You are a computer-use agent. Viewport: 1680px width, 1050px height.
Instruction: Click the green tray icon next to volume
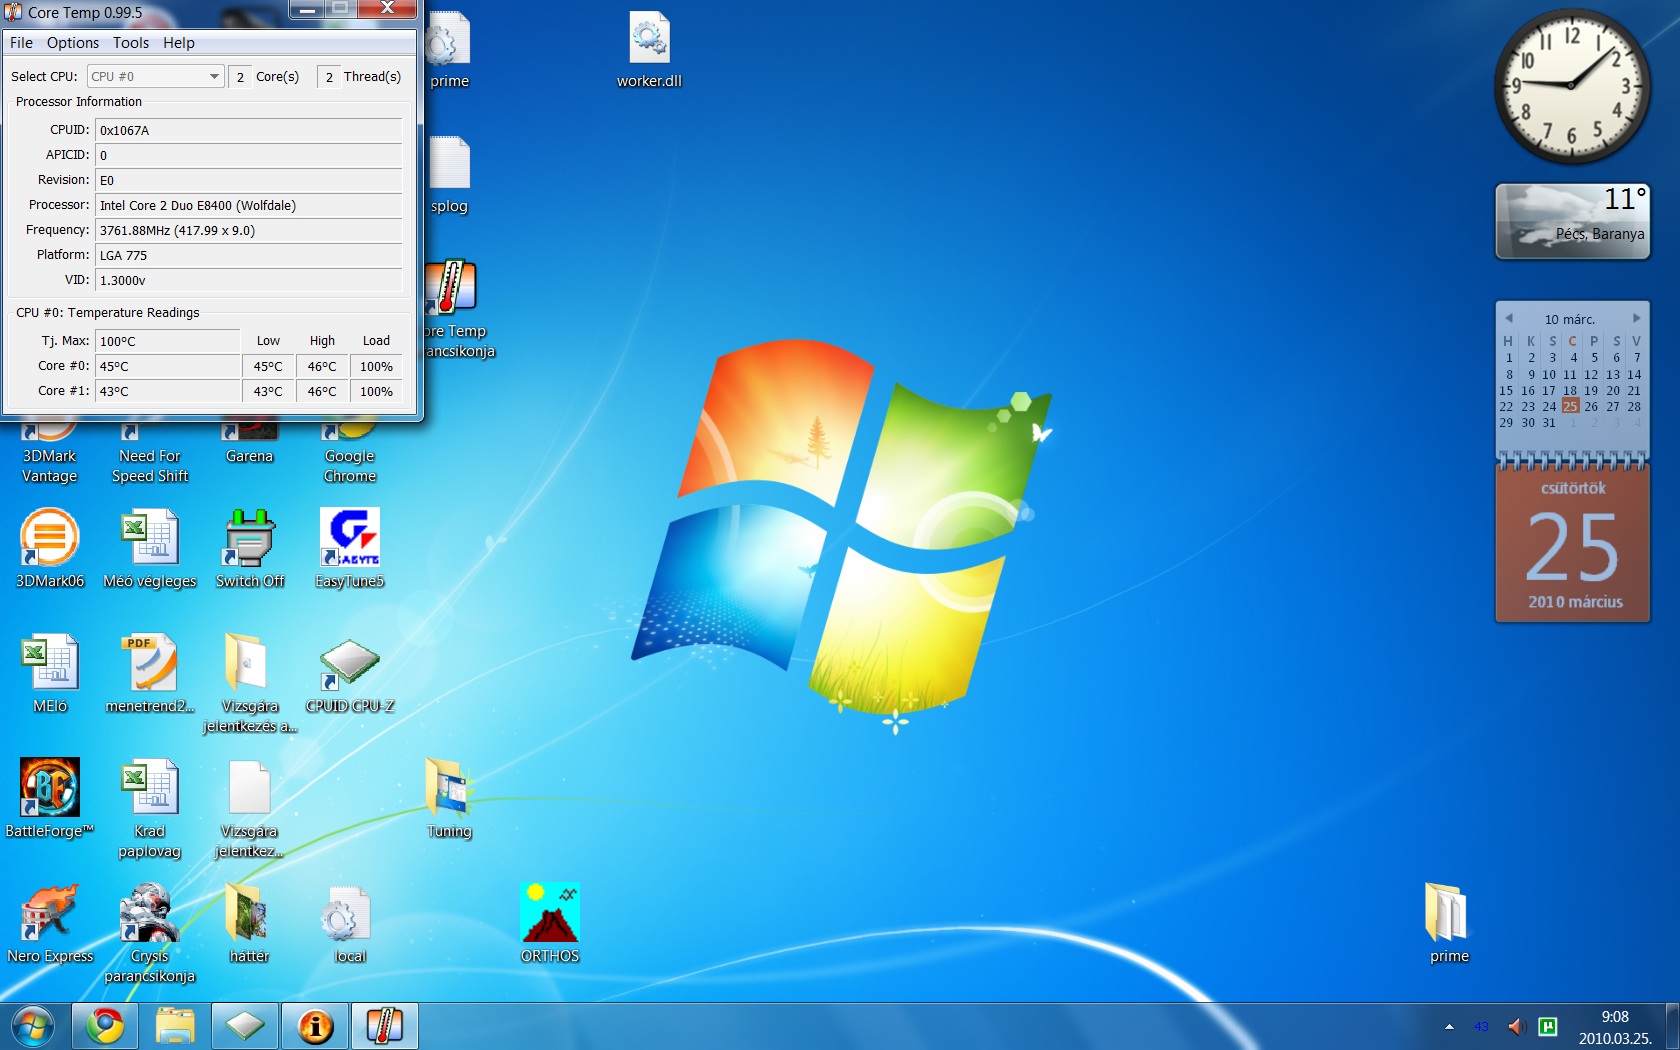point(1548,1027)
